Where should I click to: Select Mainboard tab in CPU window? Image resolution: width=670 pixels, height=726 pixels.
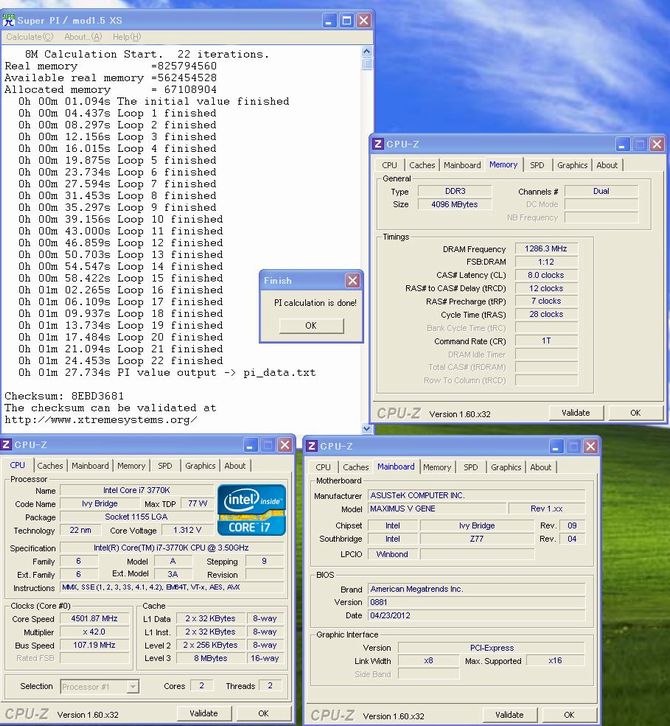90,466
